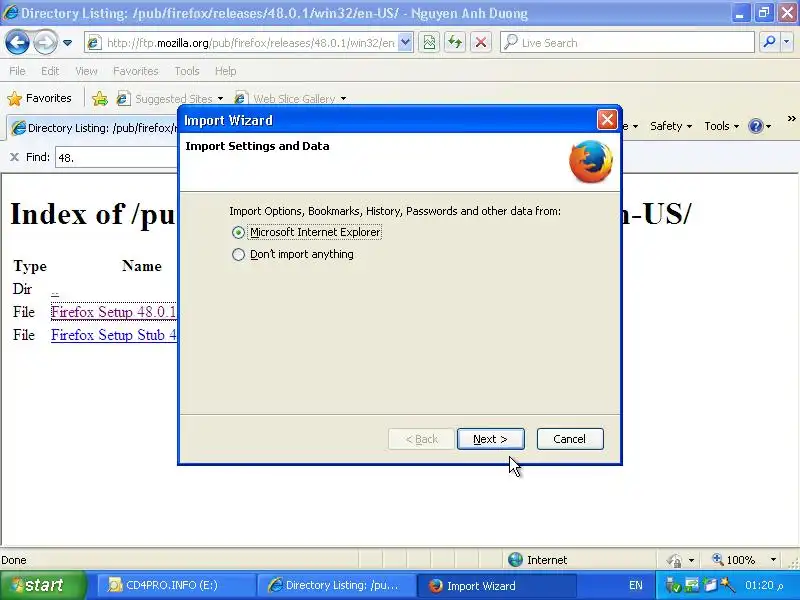The width and height of the screenshot is (800, 600).
Task: Open search provider dropdown arrow
Action: tap(787, 43)
